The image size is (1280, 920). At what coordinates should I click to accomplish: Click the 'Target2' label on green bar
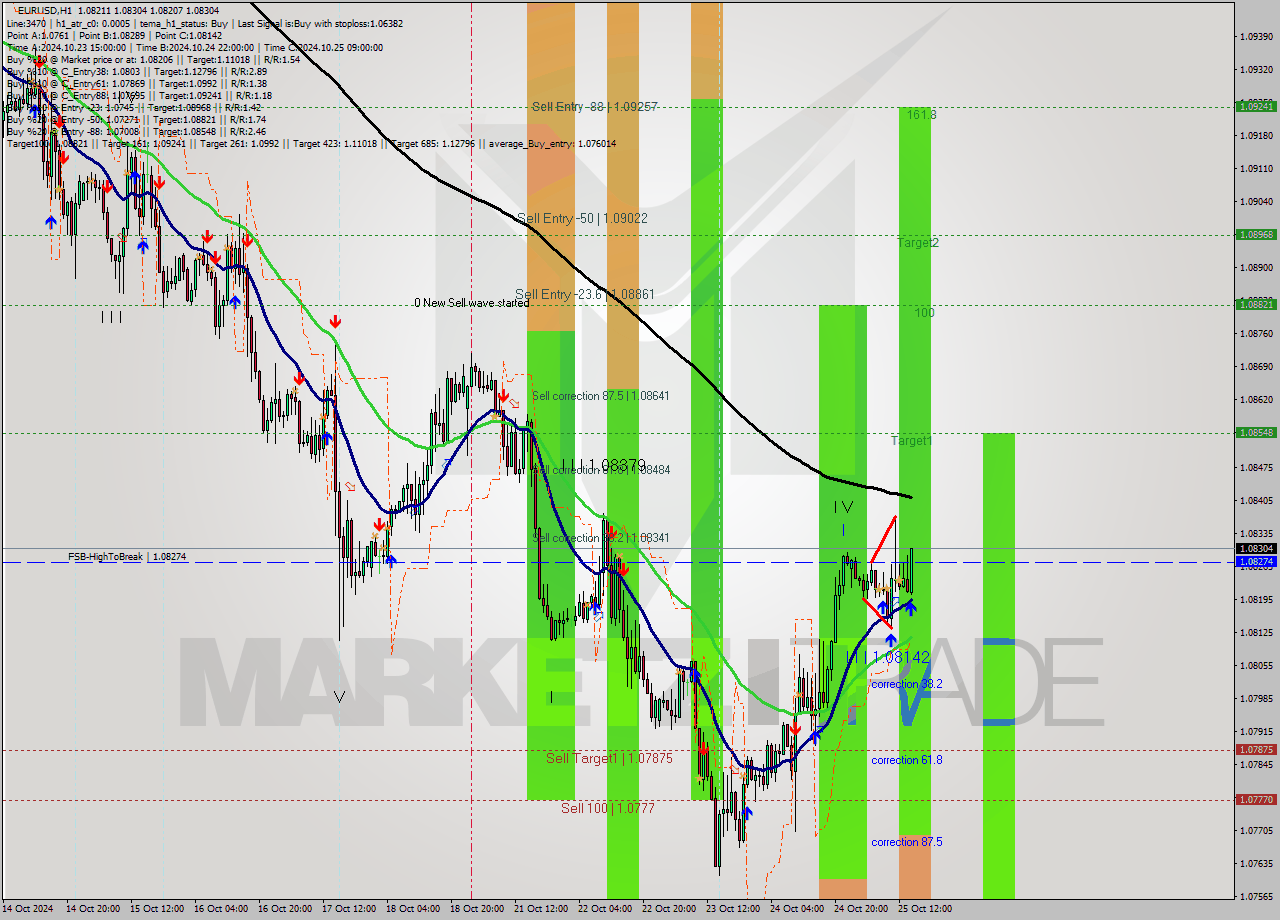click(x=917, y=242)
